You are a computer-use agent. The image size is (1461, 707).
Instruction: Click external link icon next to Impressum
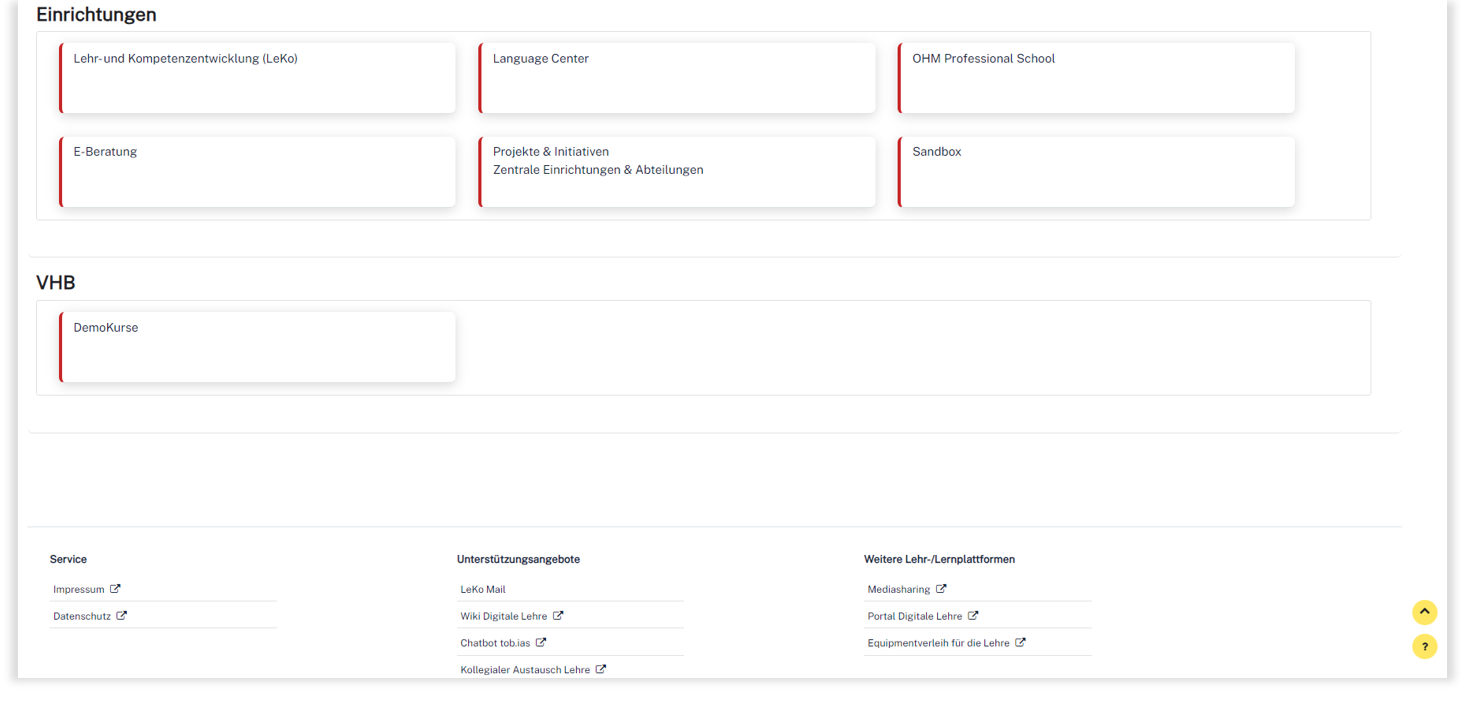pos(115,589)
